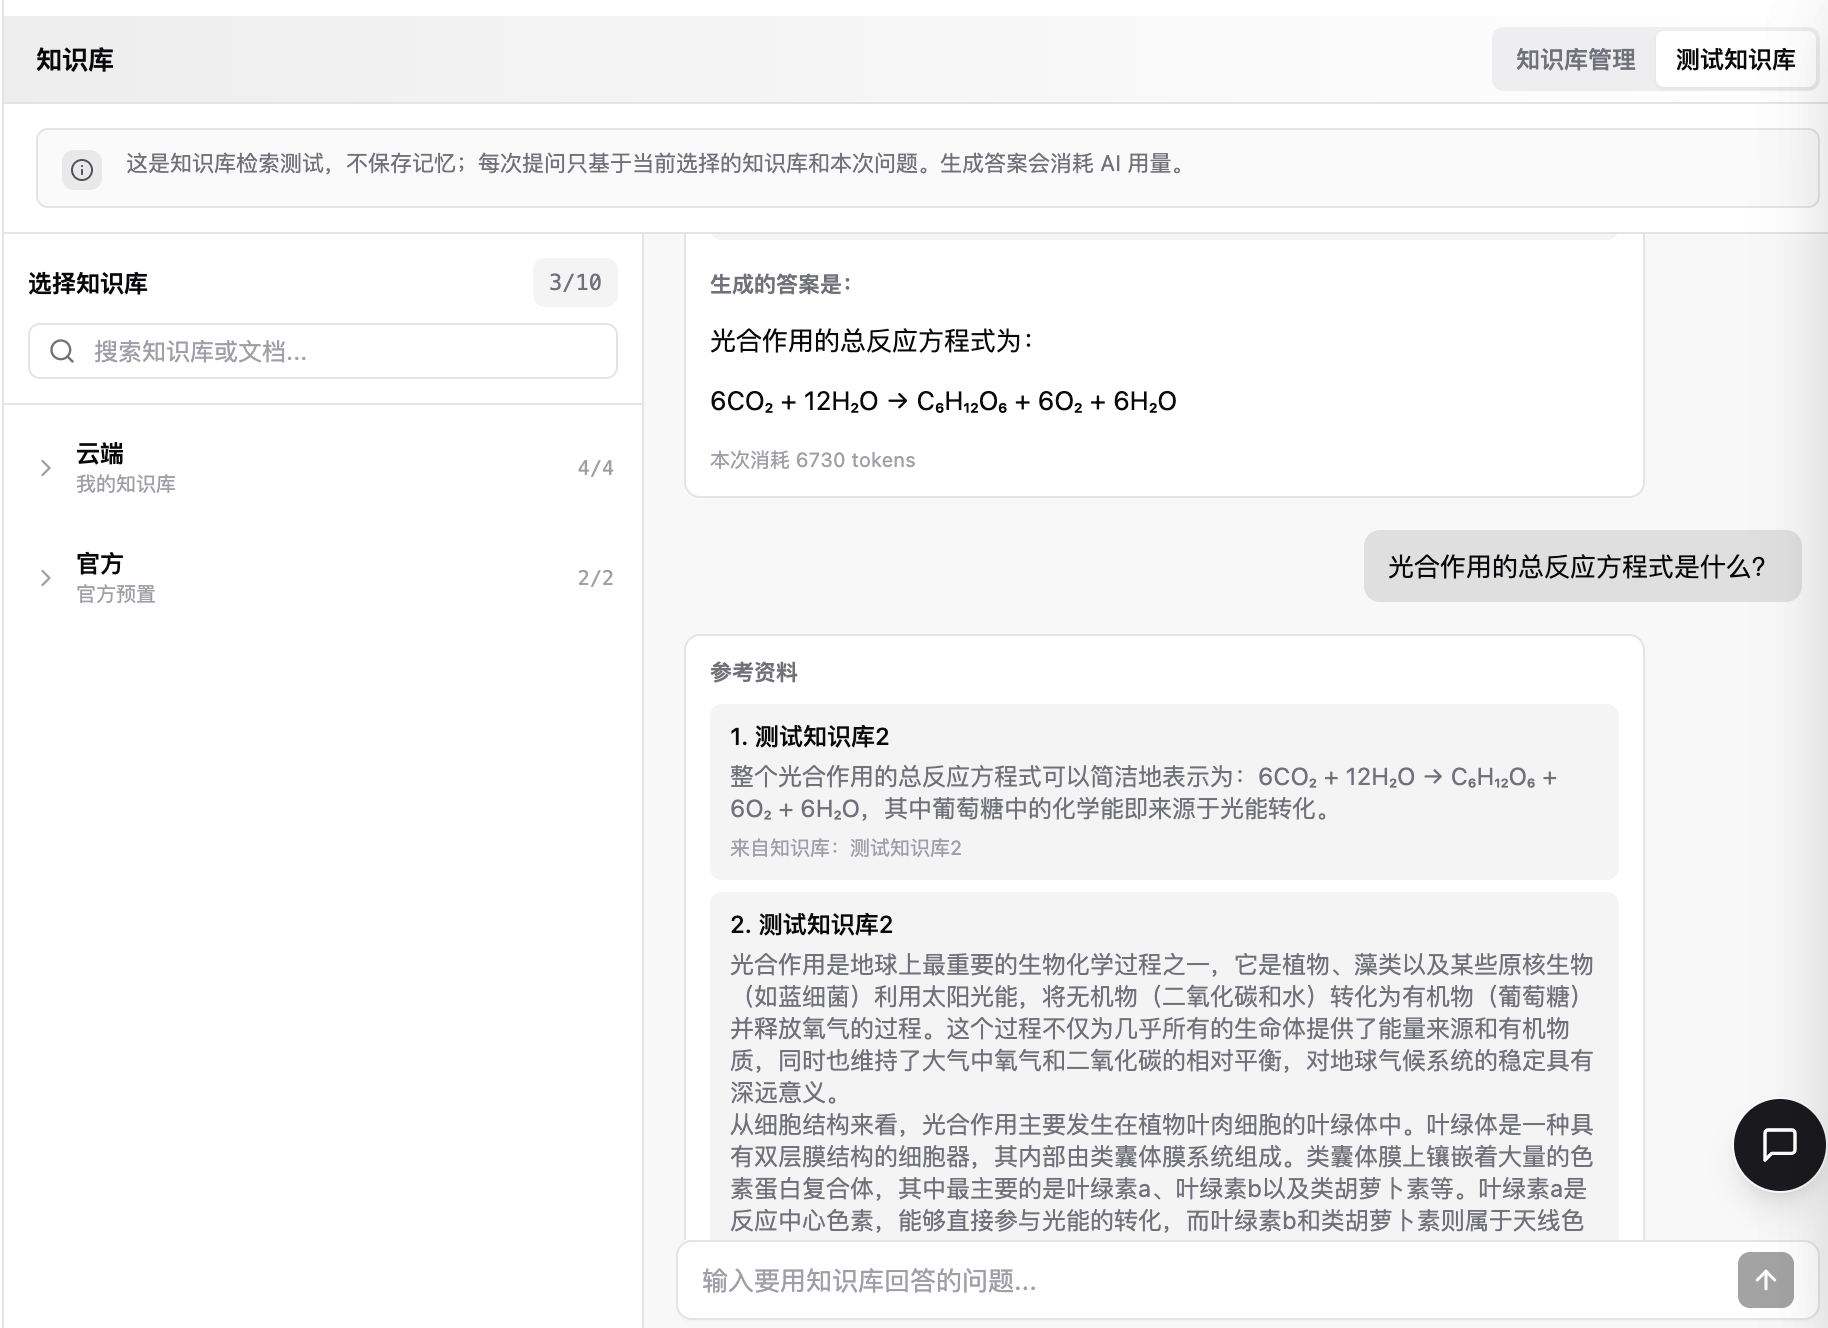Select the 云端 row title
This screenshot has height=1328, width=1828.
point(100,454)
